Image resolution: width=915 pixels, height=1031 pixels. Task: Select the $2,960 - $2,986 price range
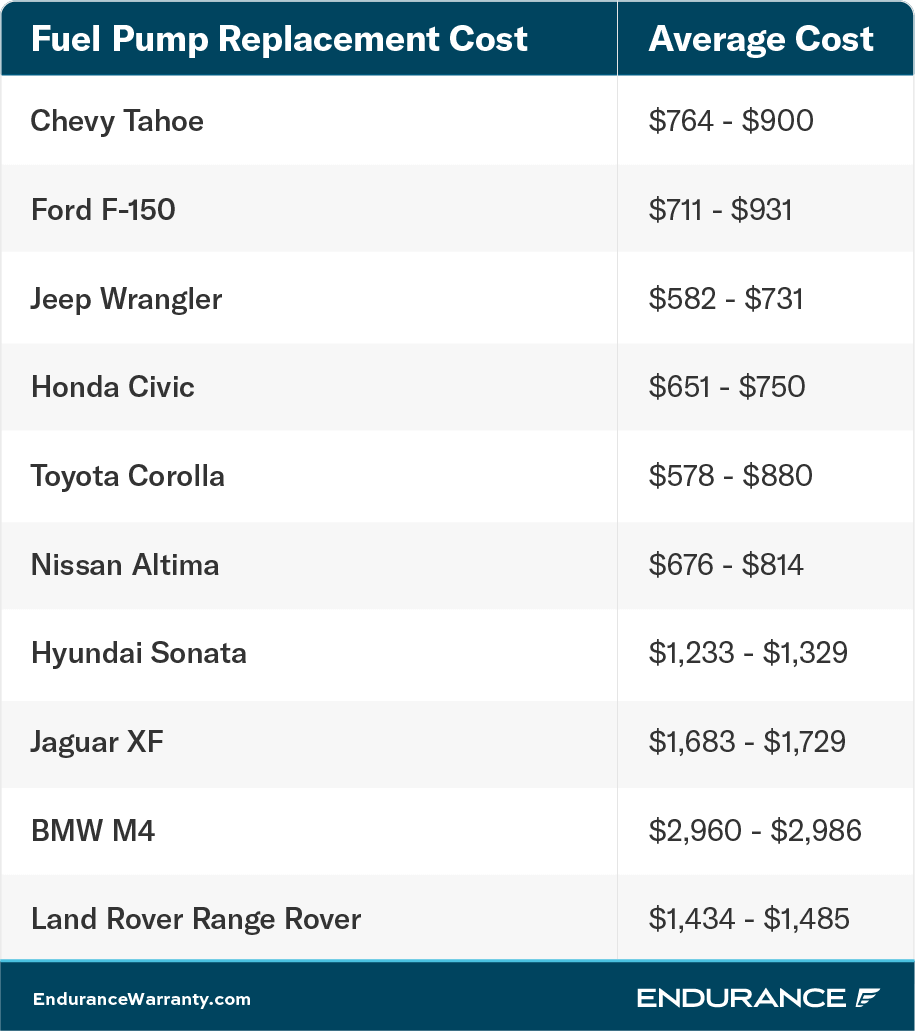pyautogui.click(x=755, y=830)
